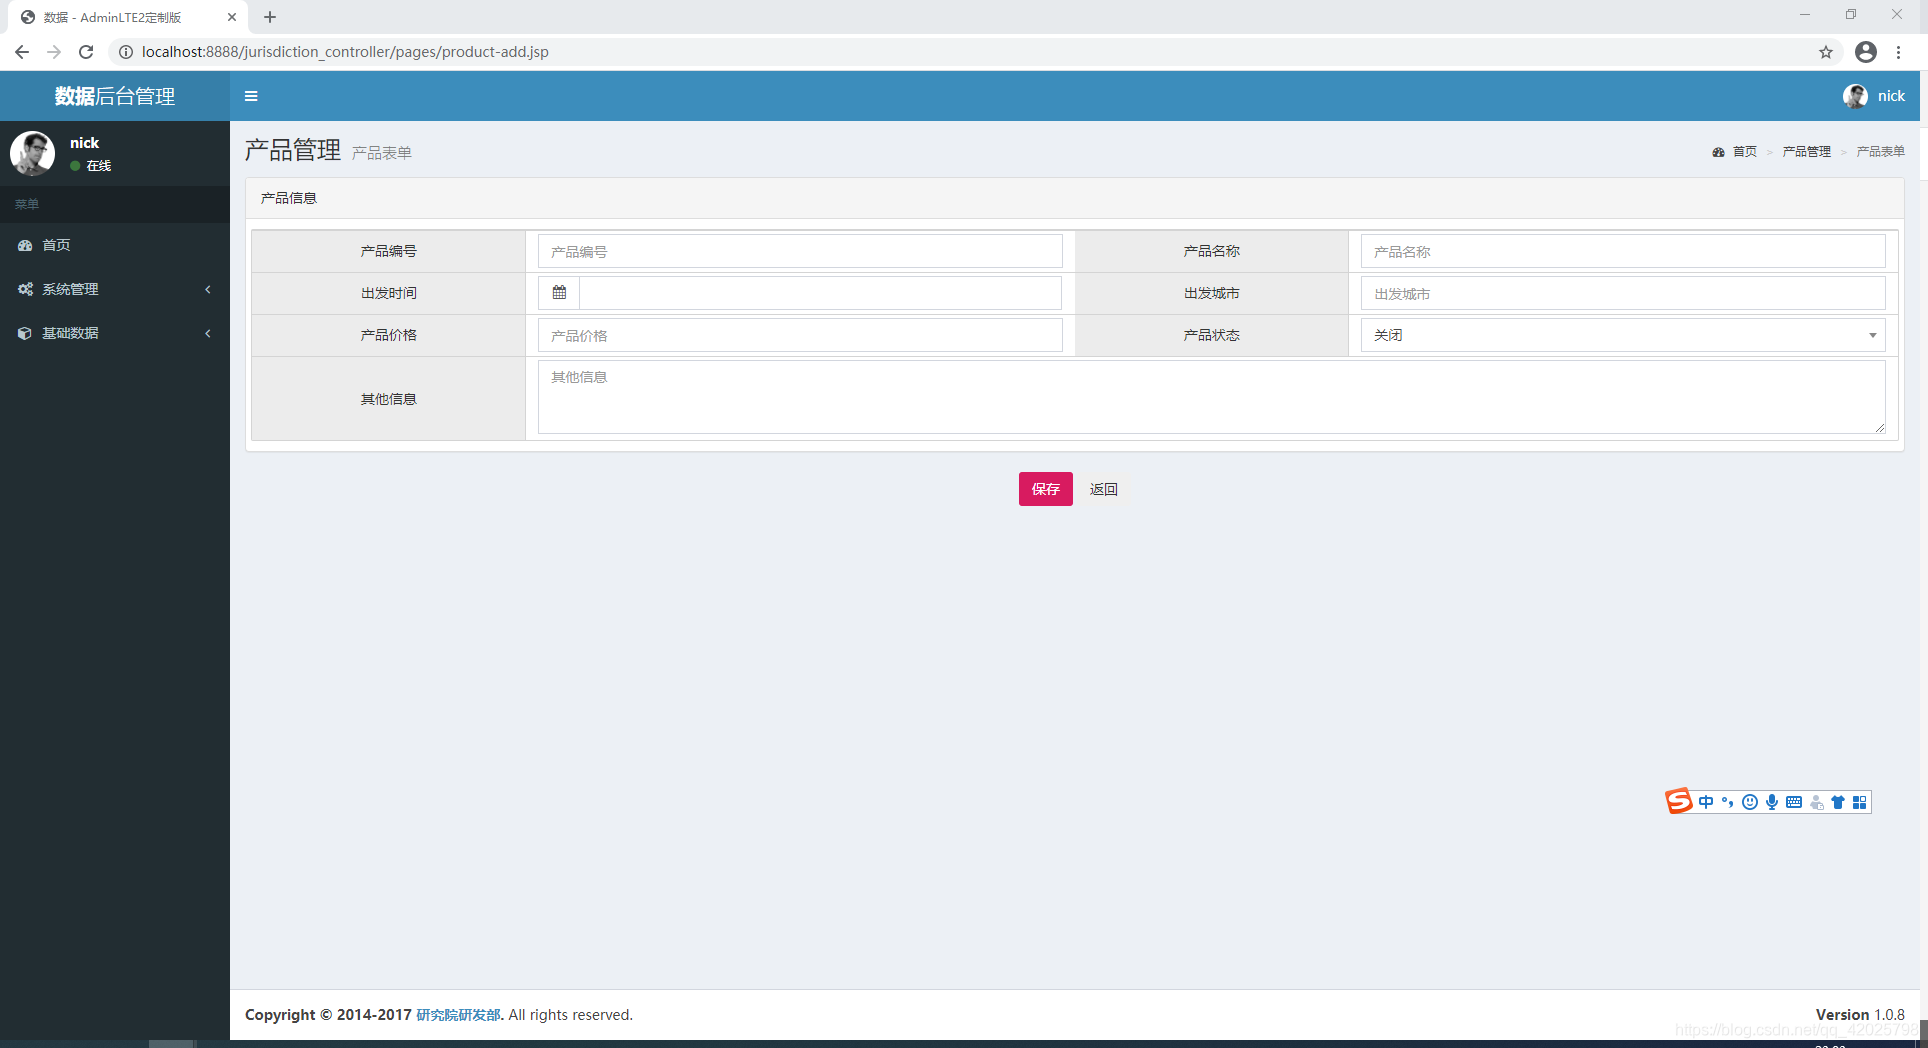Open the 基础数据 sidebar menu

click(x=115, y=333)
